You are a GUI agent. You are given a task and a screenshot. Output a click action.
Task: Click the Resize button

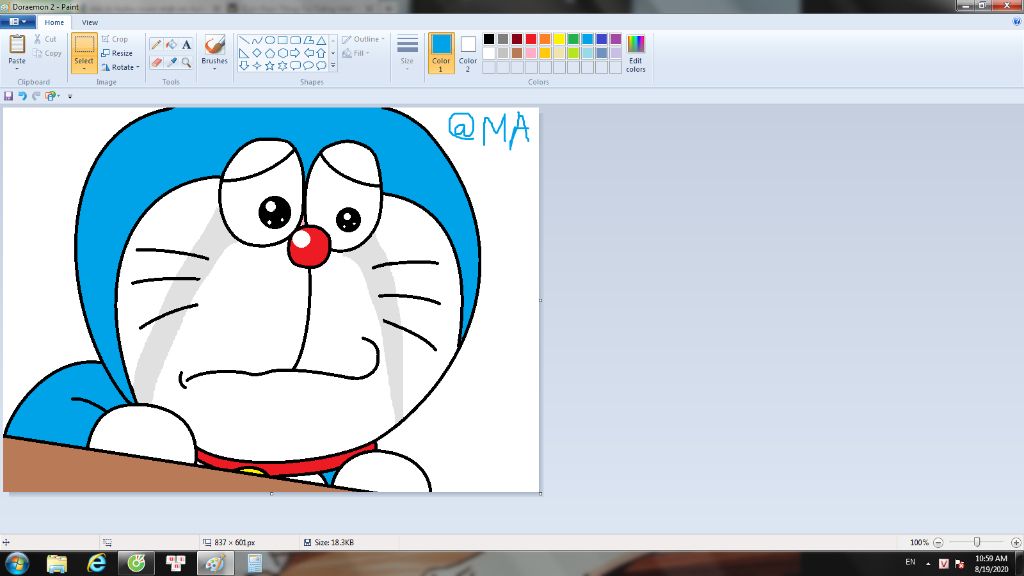117,54
